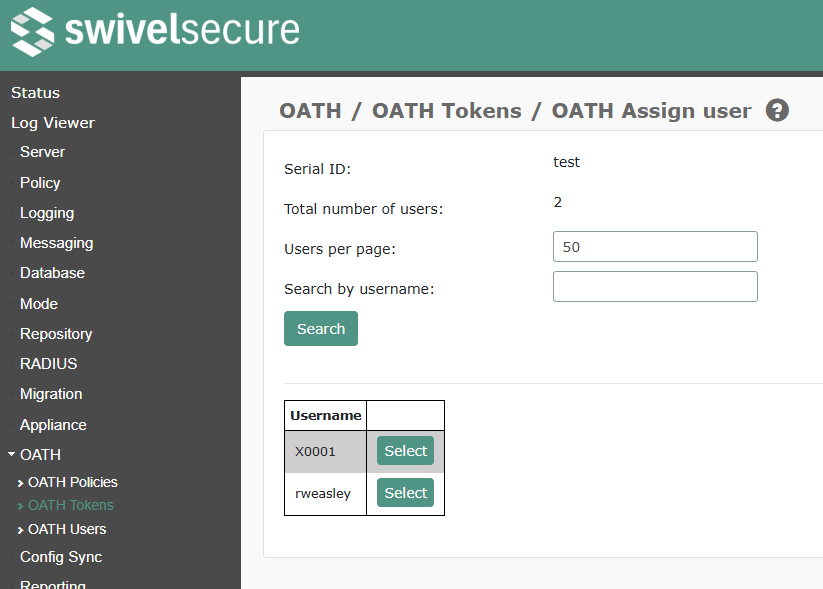Image resolution: width=823 pixels, height=589 pixels.
Task: Click the Serial ID label
Action: pyautogui.click(x=317, y=169)
